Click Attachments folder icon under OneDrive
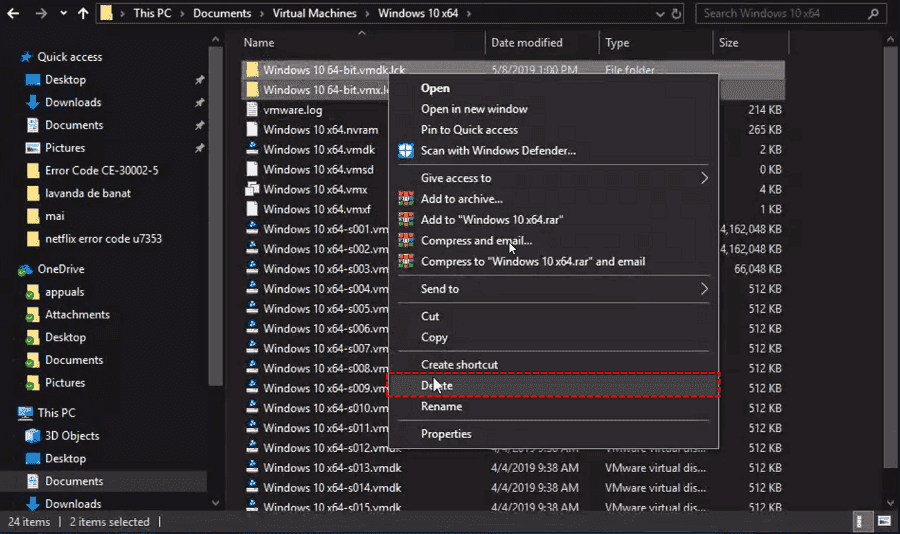 33,315
